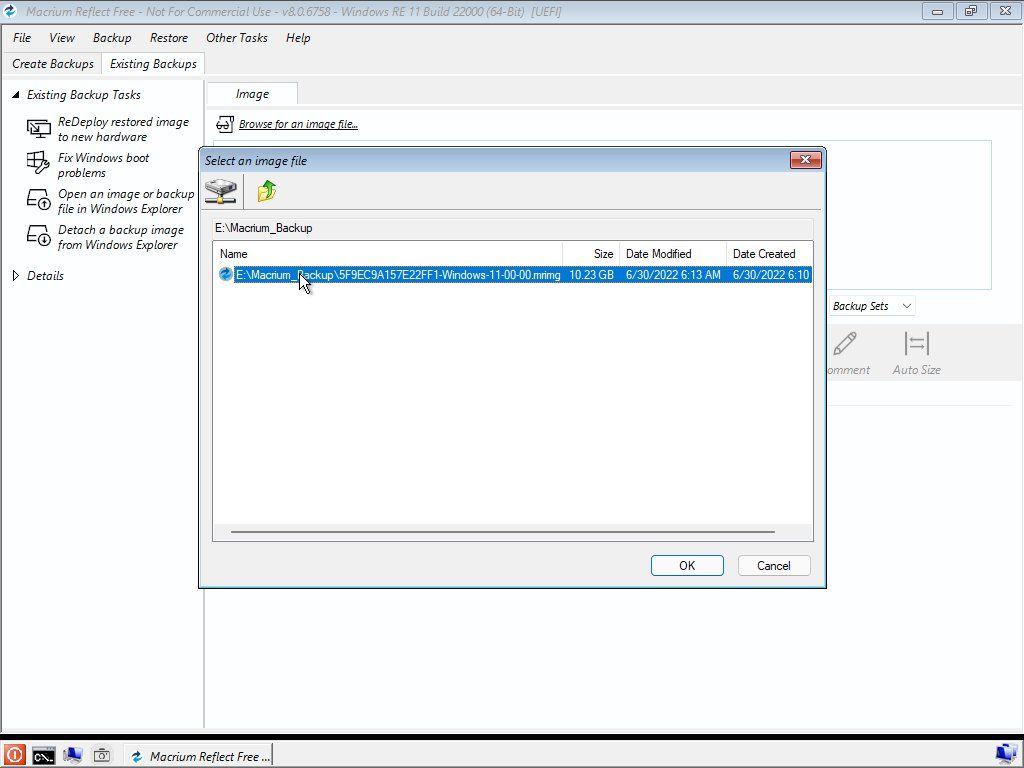This screenshot has height=768, width=1024.
Task: Select the Windows-11-00-00.mrimg file name
Action: pyautogui.click(x=398, y=275)
